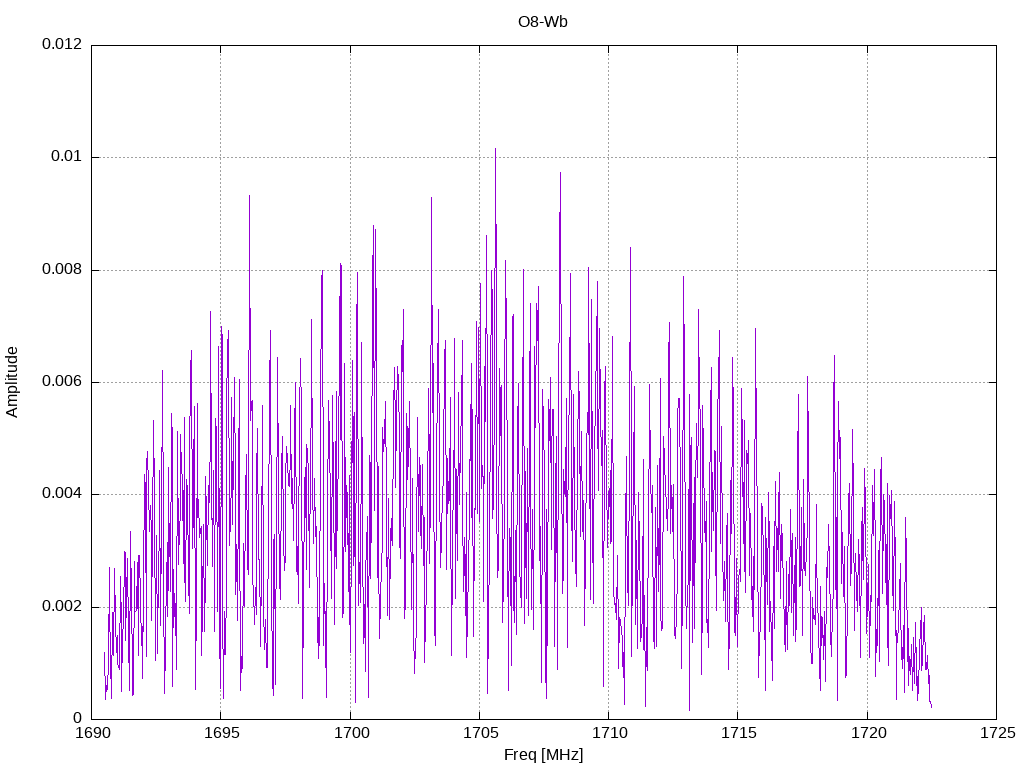Click the y-axis tick label 0.002
The image size is (1024, 768).
(x=62, y=606)
